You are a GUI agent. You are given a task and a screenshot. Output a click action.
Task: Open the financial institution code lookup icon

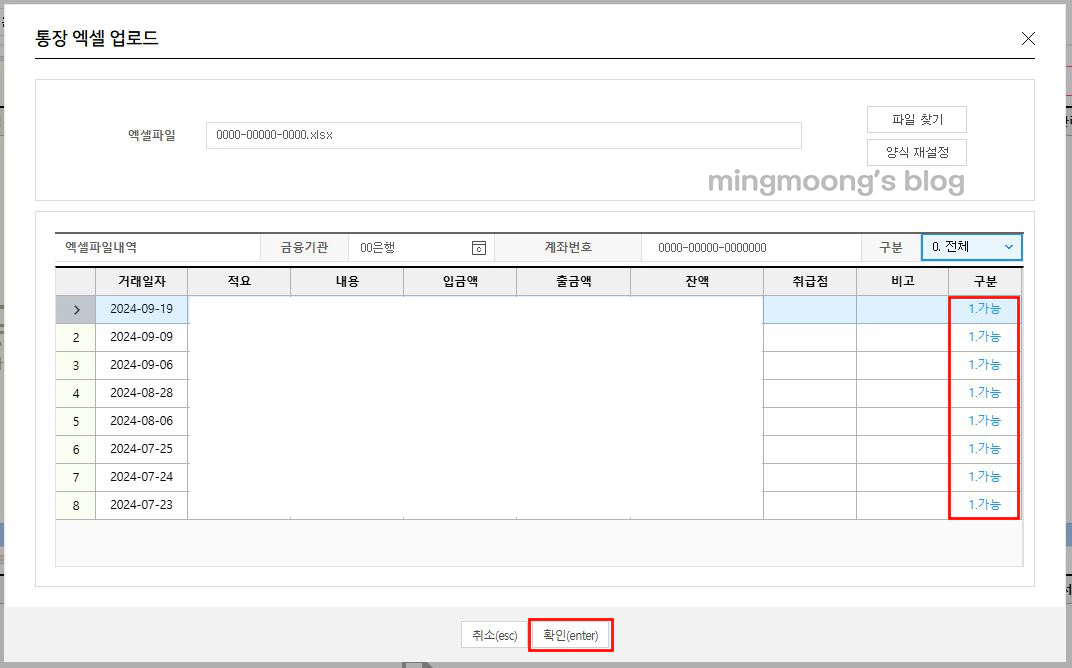[477, 247]
